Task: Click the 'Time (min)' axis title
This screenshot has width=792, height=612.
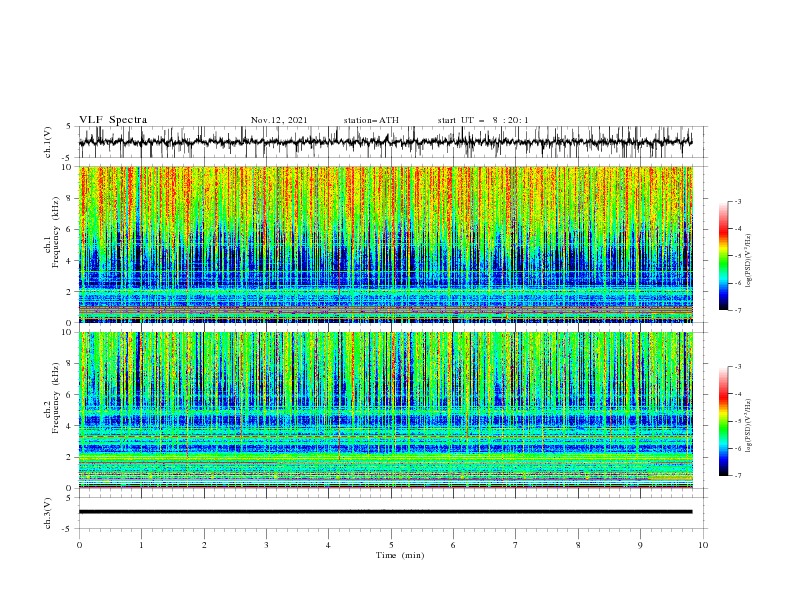Action: coord(400,555)
